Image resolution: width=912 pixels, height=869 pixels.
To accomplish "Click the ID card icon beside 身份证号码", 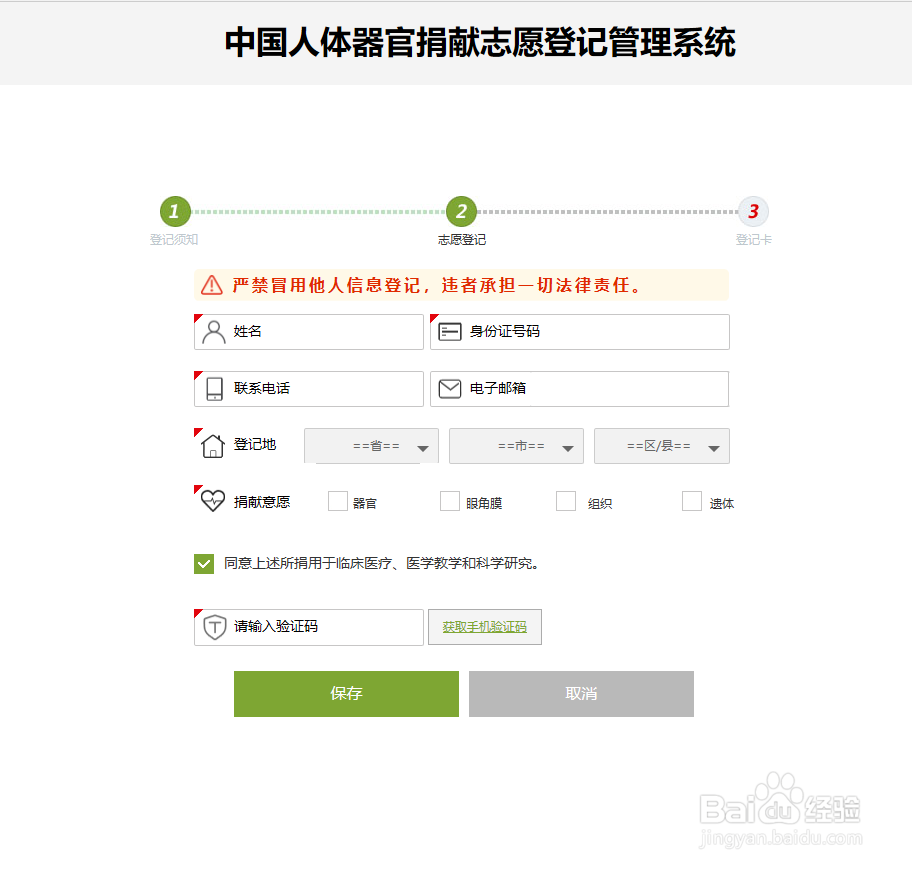I will [450, 332].
